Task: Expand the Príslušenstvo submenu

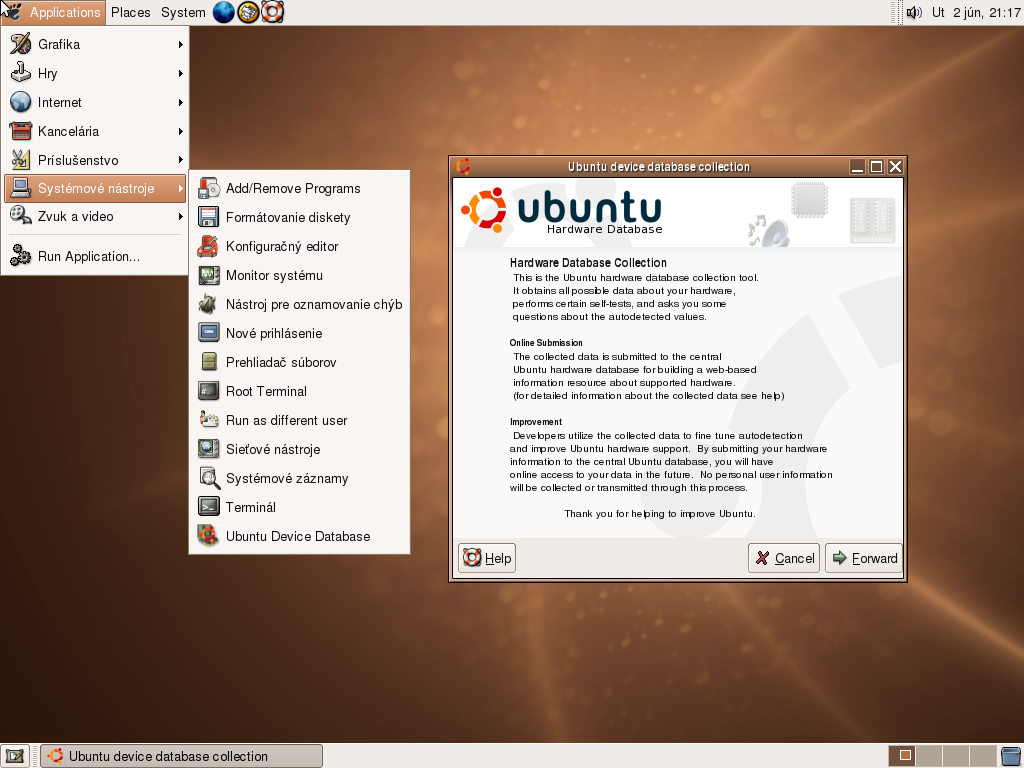Action: click(96, 160)
